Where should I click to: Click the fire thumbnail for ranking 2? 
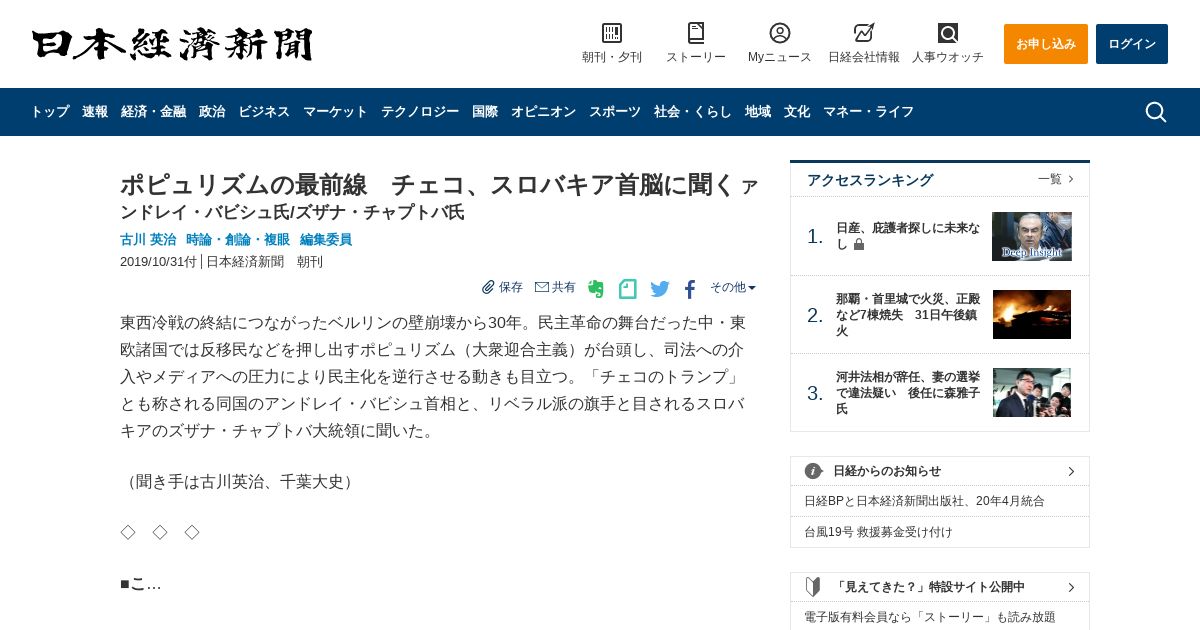tap(1032, 315)
